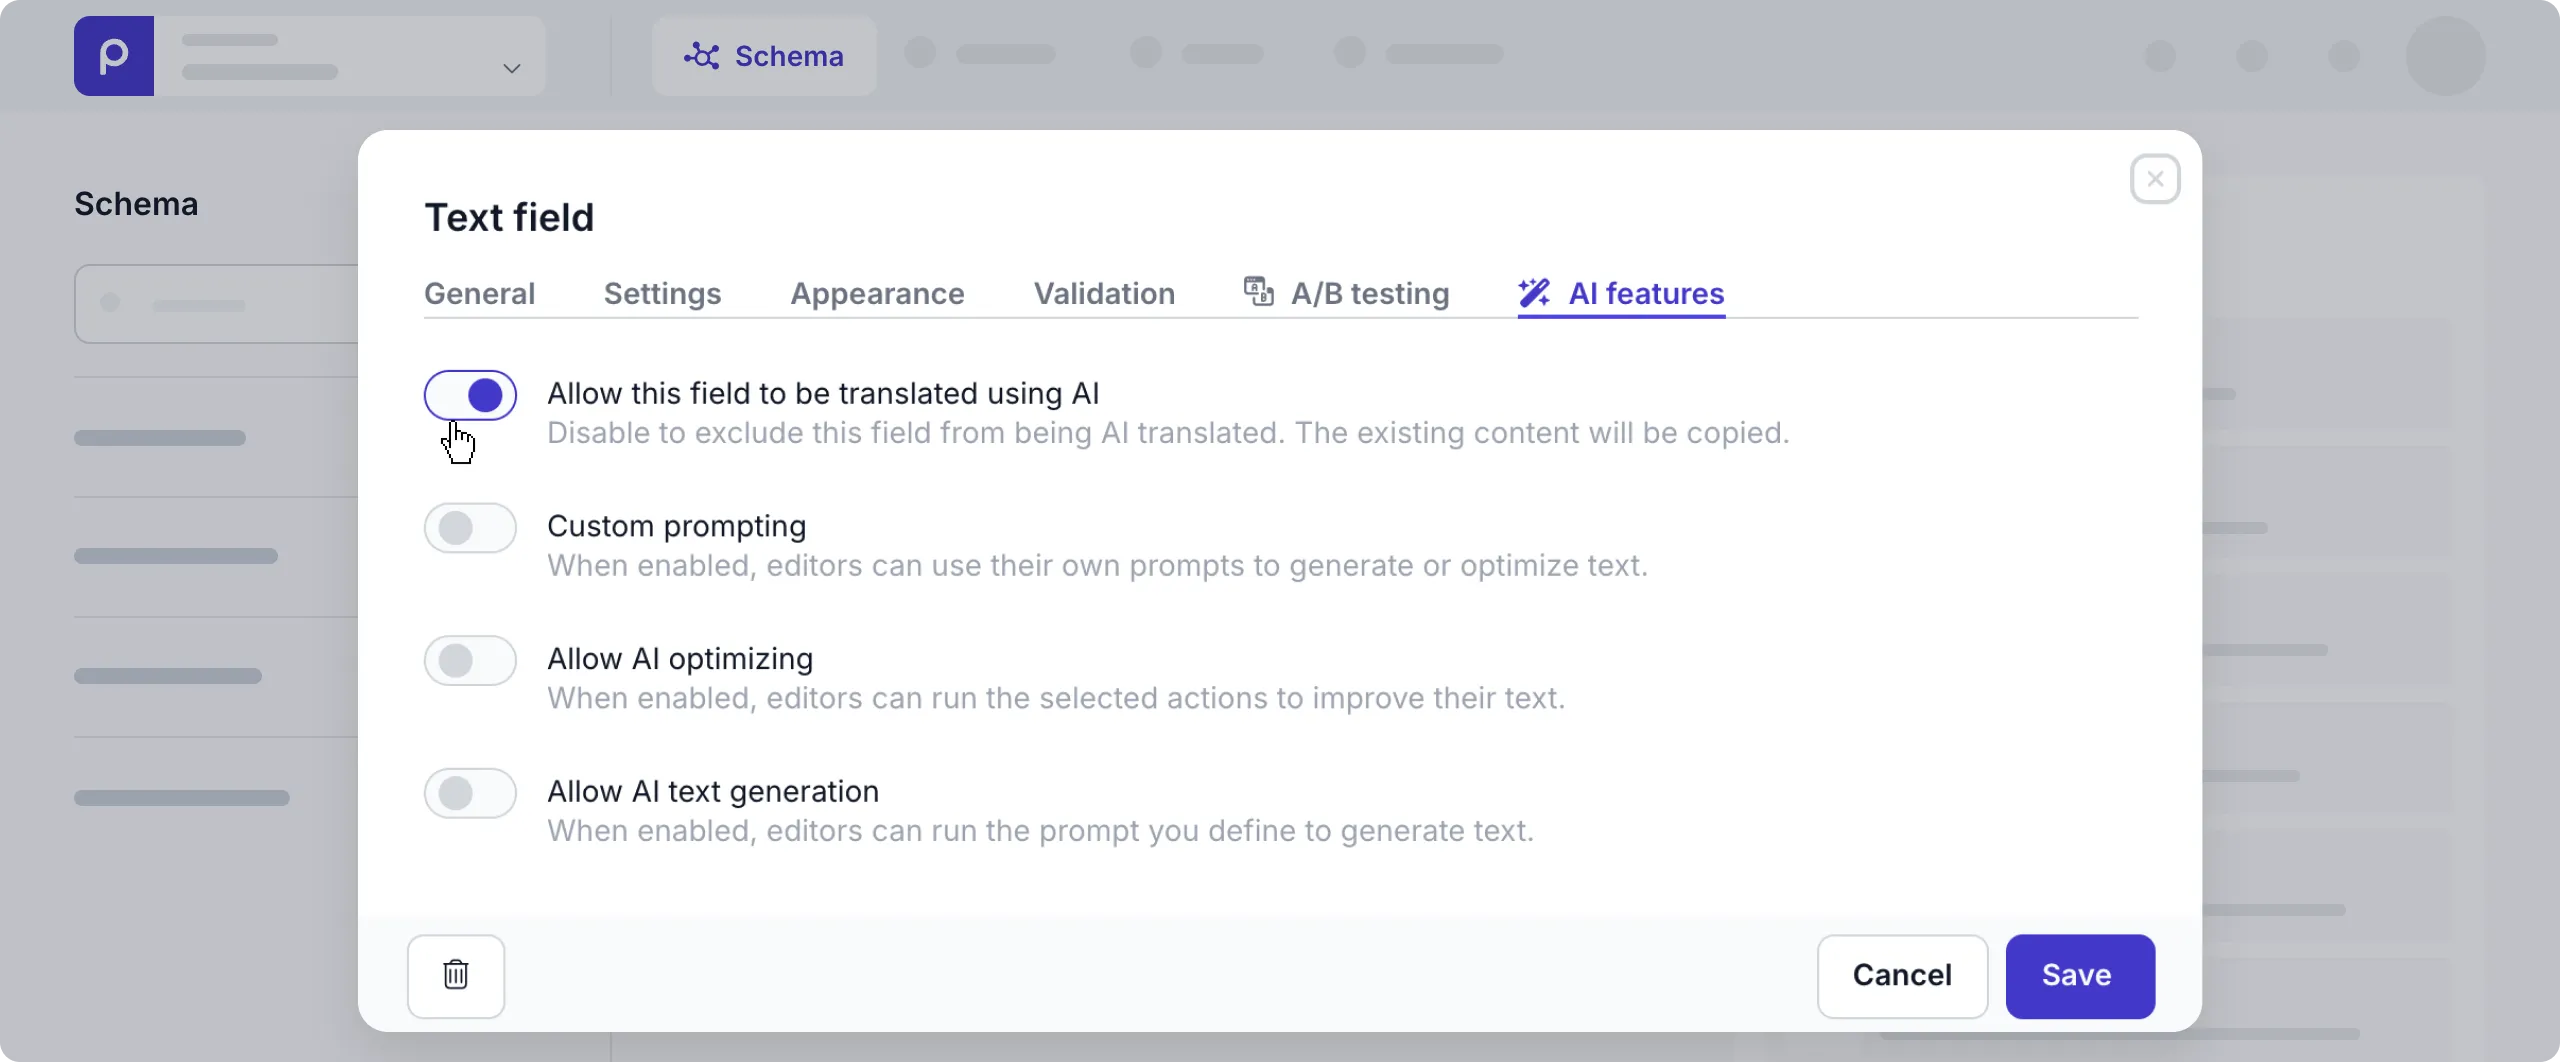2560x1062 pixels.
Task: Switch to the General tab
Action: (x=480, y=293)
